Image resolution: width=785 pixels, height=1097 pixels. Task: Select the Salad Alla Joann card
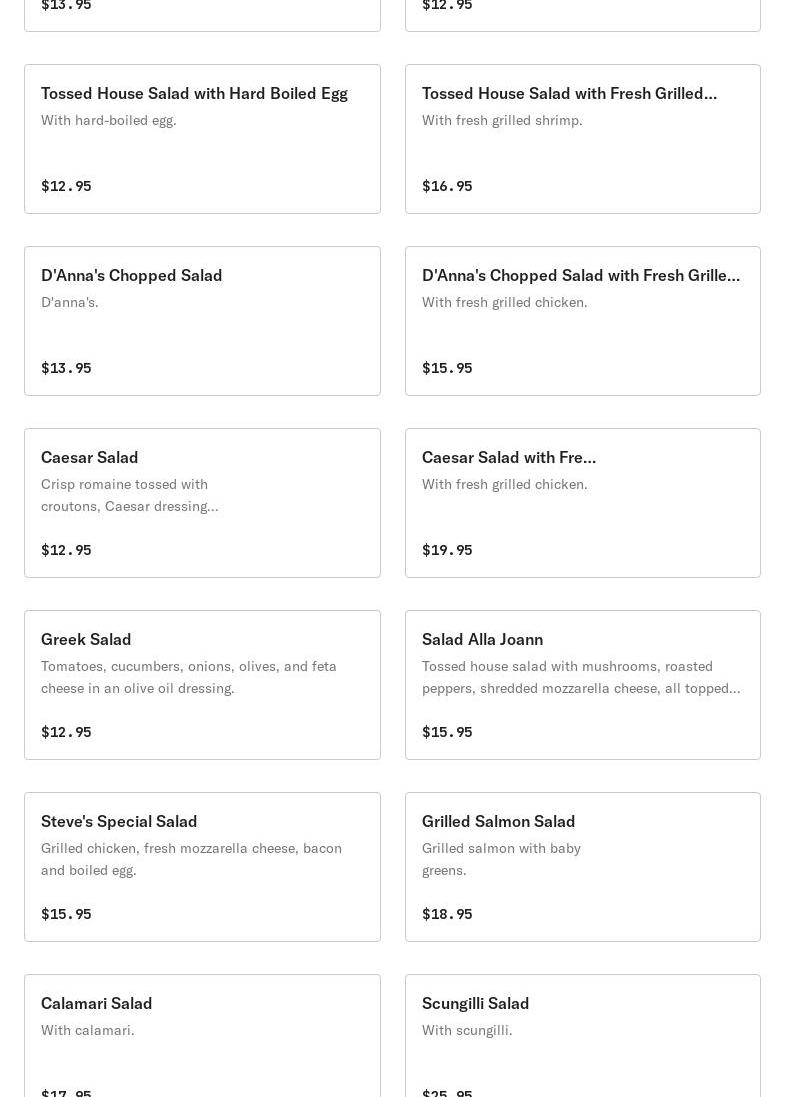pos(482,640)
